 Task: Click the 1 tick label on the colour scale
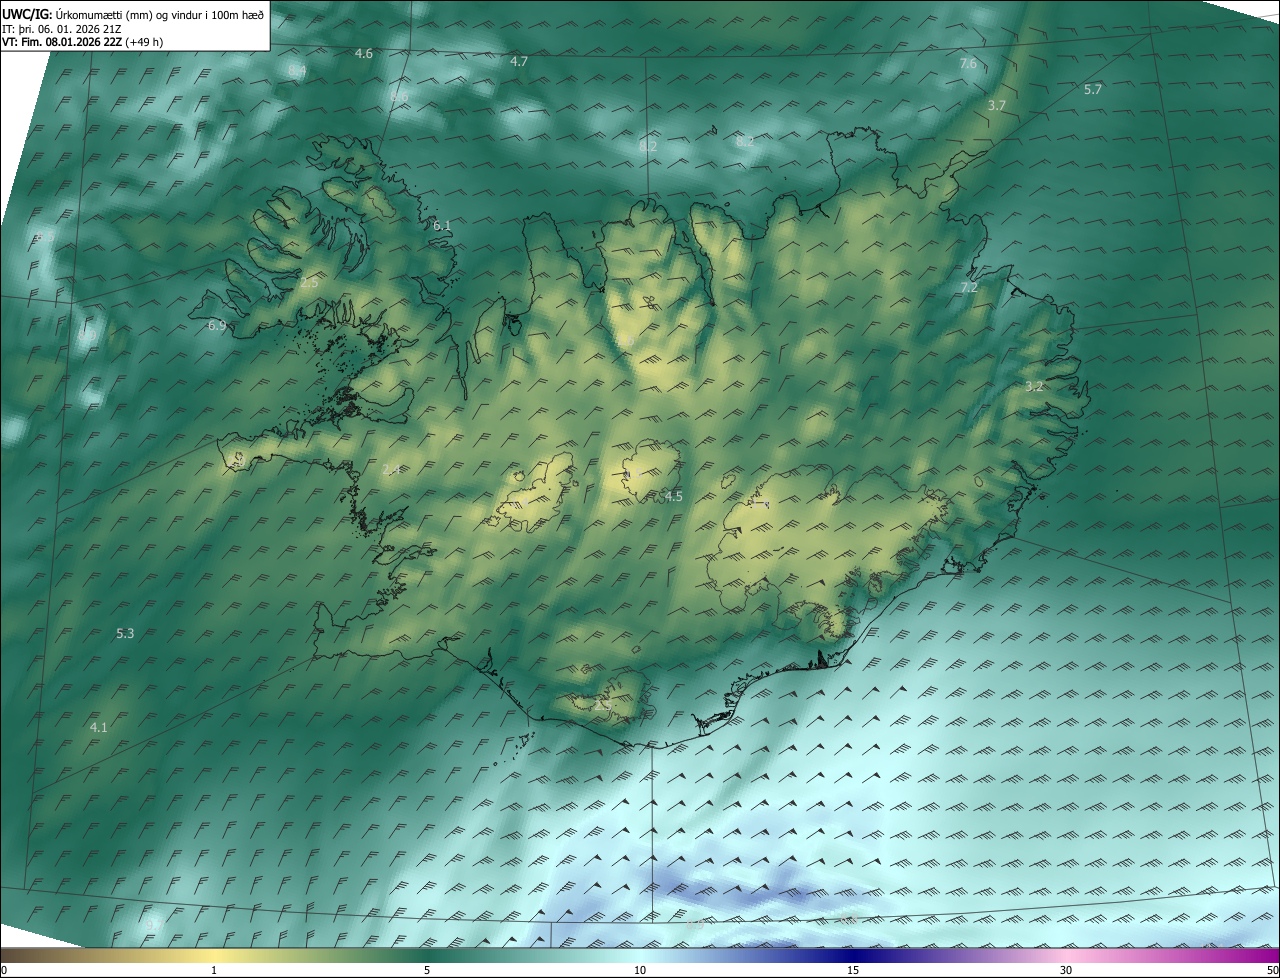pyautogui.click(x=214, y=970)
